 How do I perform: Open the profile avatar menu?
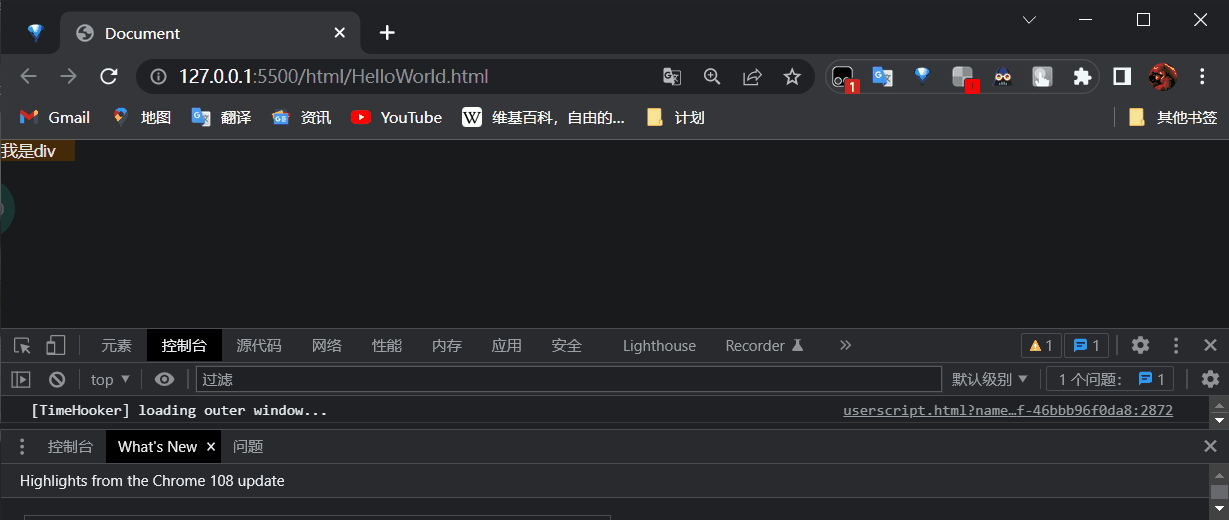pyautogui.click(x=1162, y=76)
